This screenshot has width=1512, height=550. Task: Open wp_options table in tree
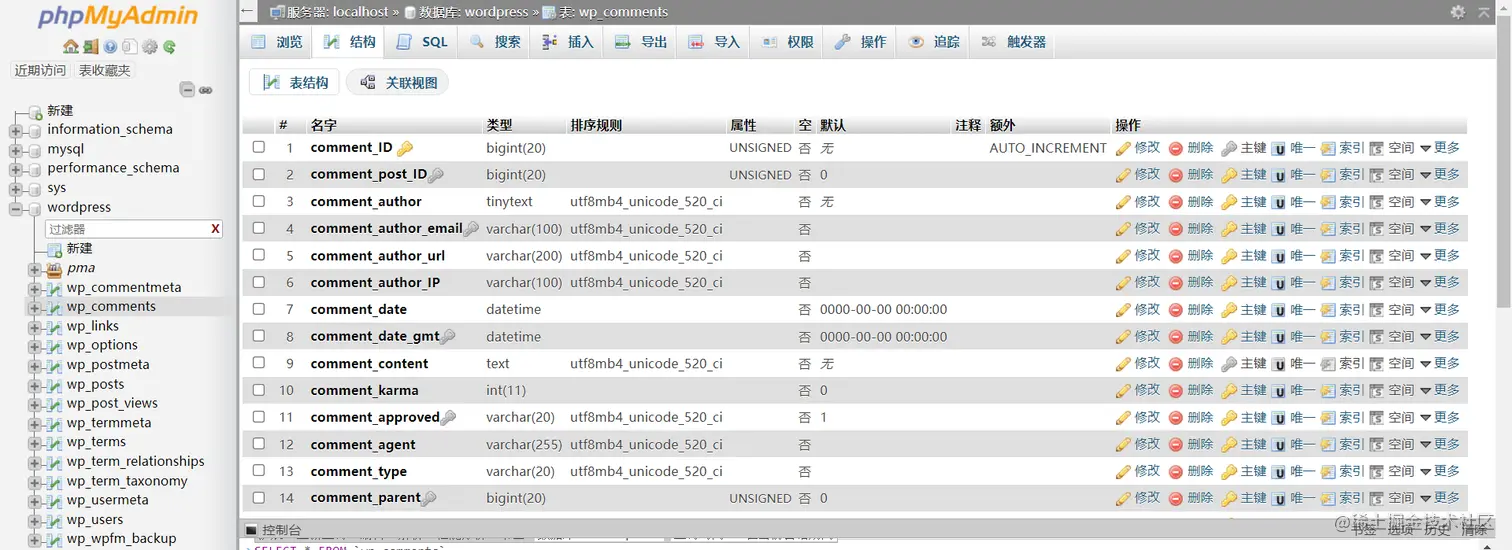pyautogui.click(x=102, y=345)
